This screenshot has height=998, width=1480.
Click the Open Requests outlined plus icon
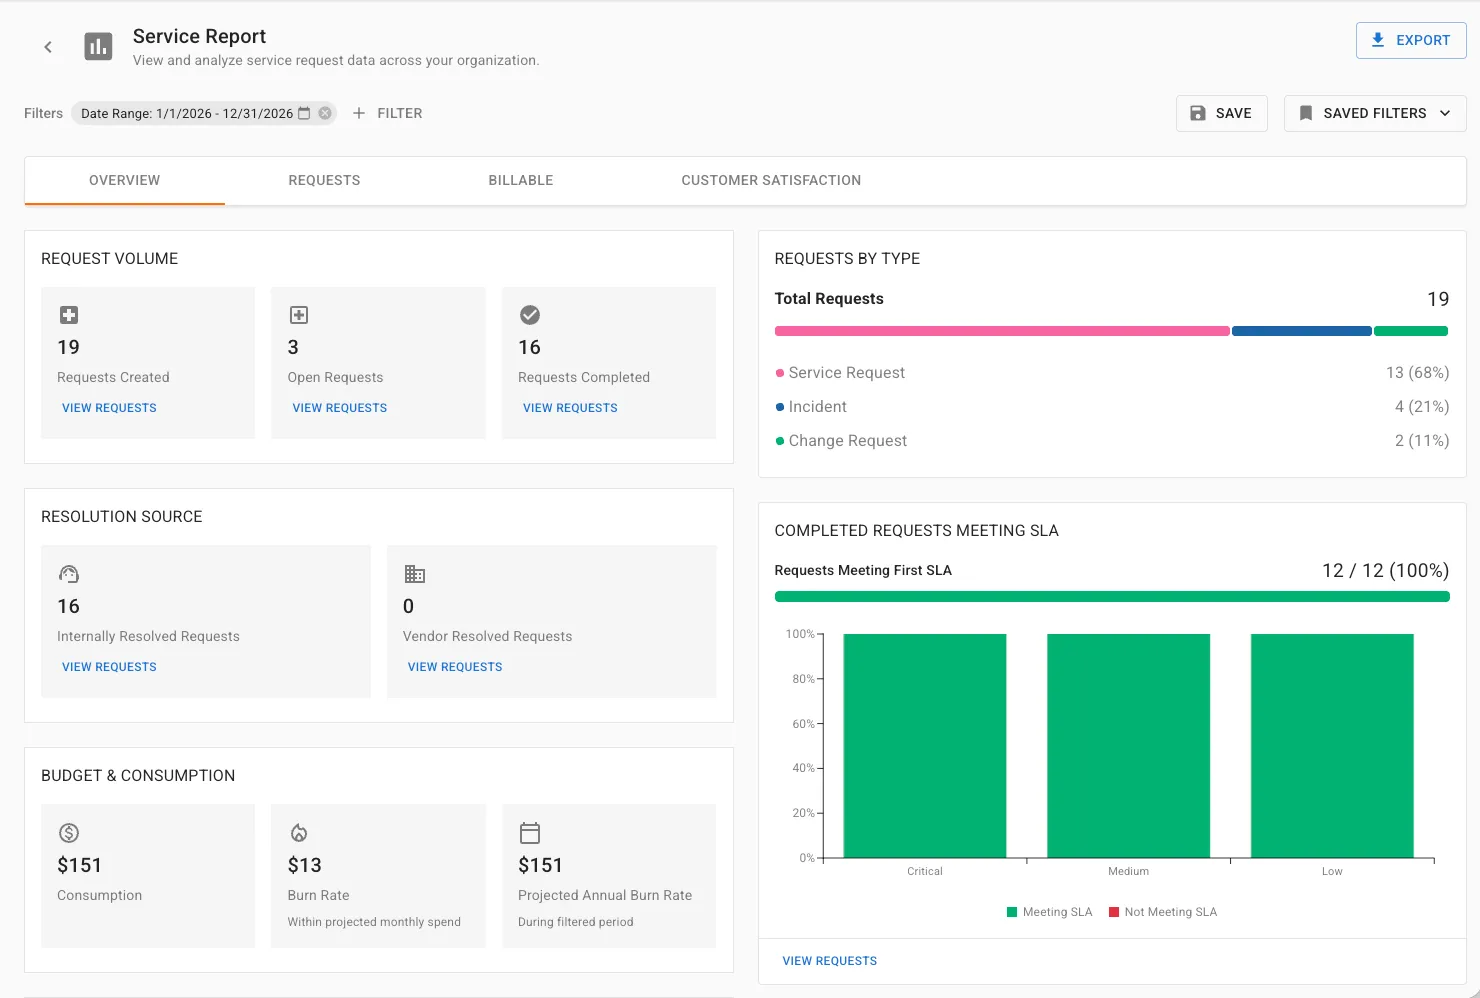[x=299, y=315]
